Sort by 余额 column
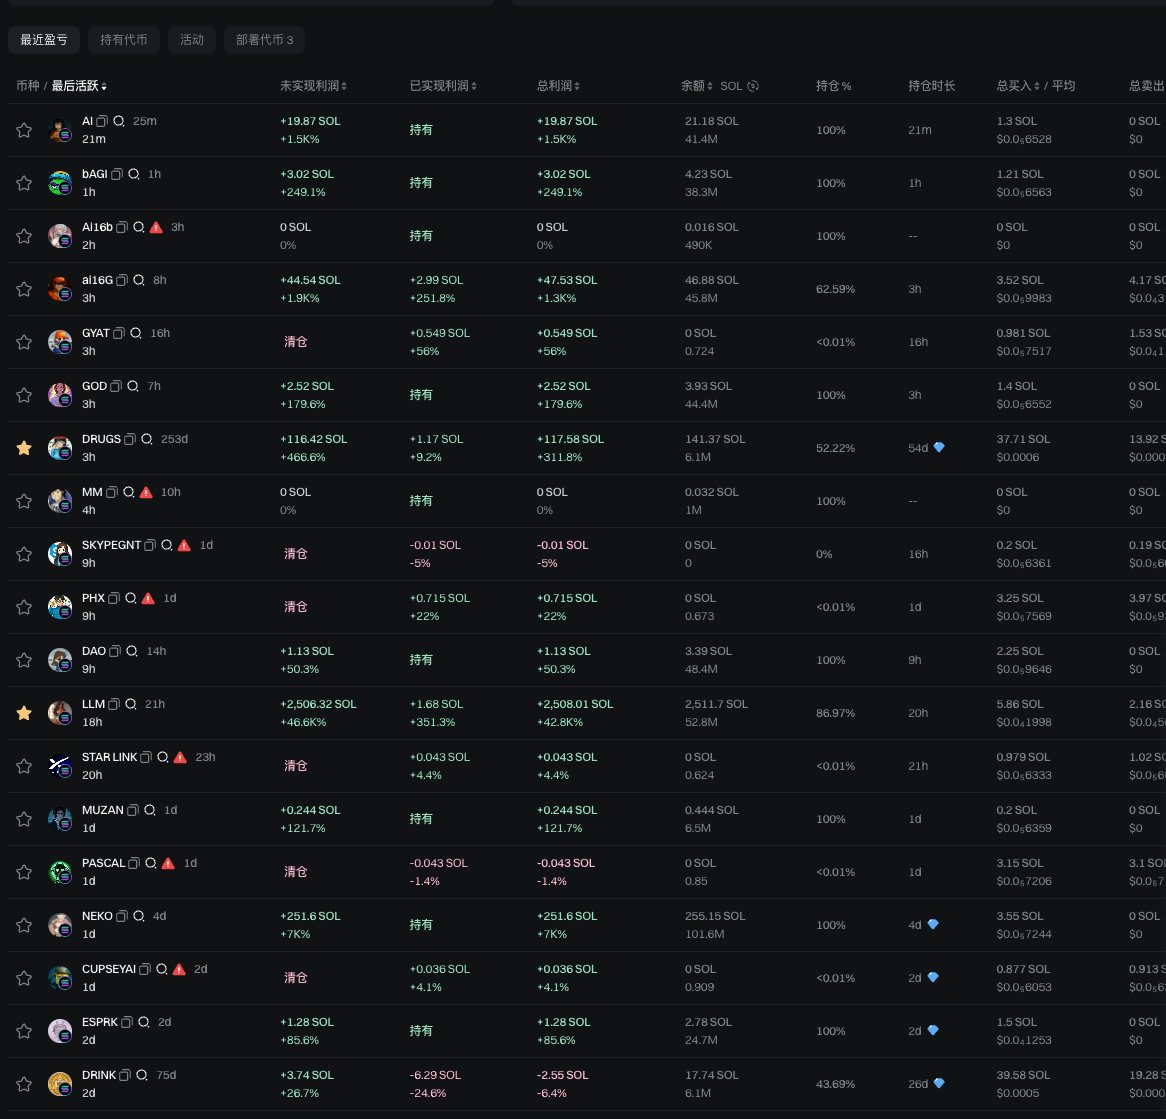This screenshot has width=1166, height=1119. pos(697,86)
